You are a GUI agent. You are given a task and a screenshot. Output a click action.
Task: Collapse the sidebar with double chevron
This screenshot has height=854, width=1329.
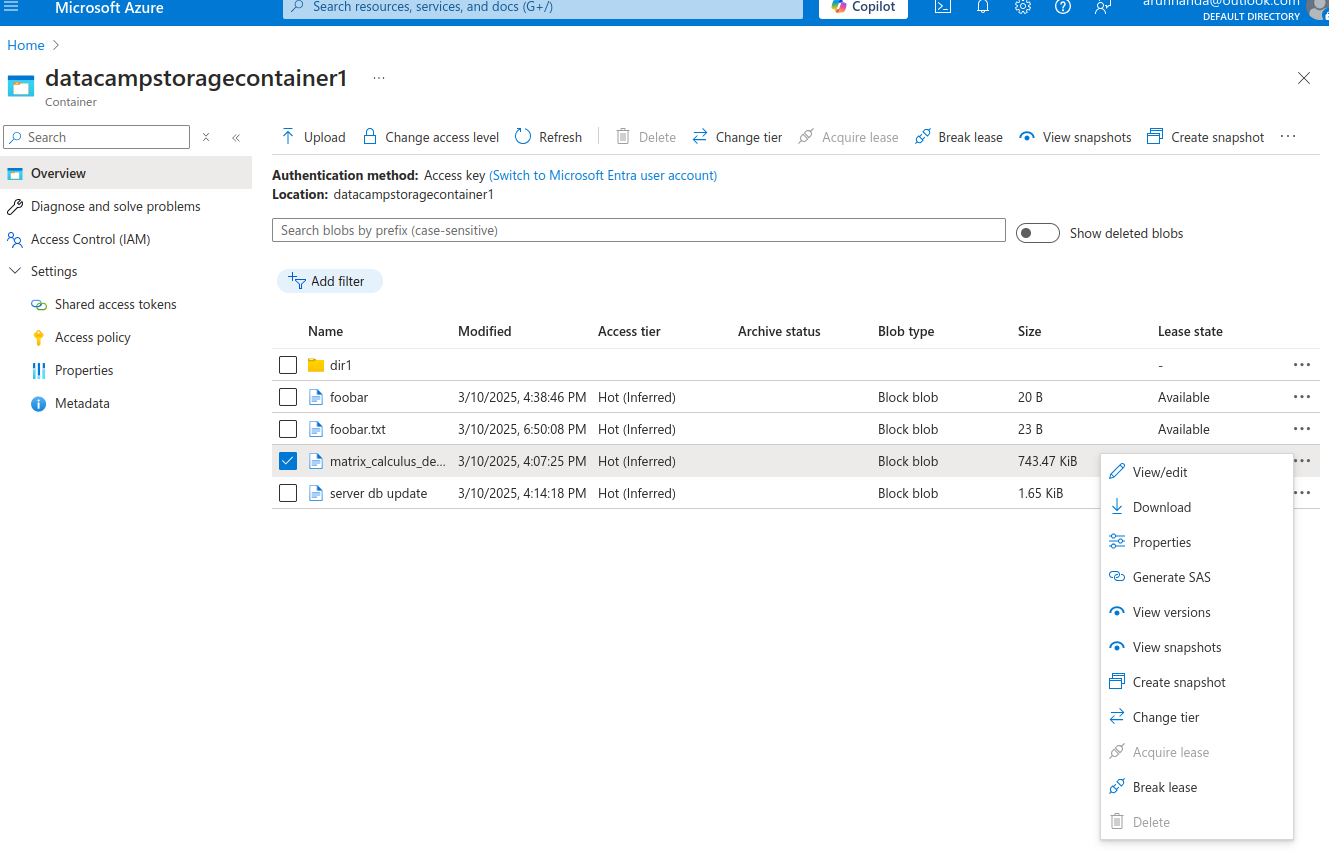(x=236, y=137)
